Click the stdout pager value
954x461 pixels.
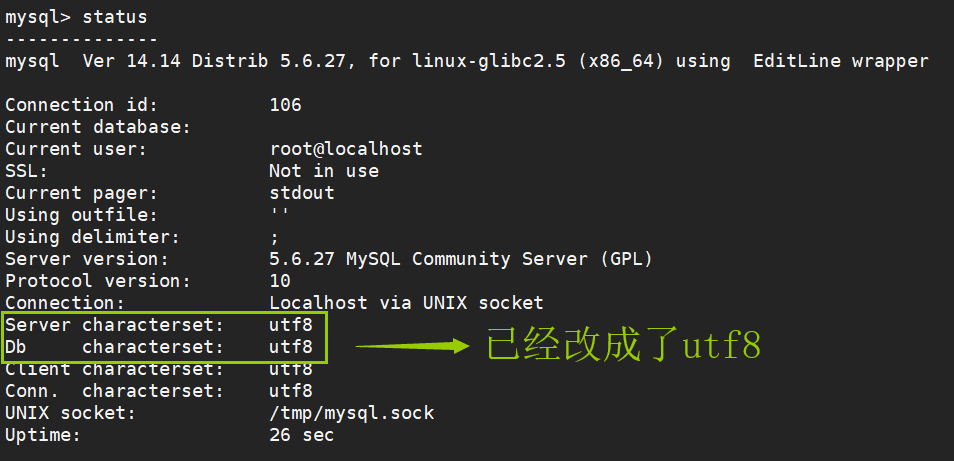302,193
